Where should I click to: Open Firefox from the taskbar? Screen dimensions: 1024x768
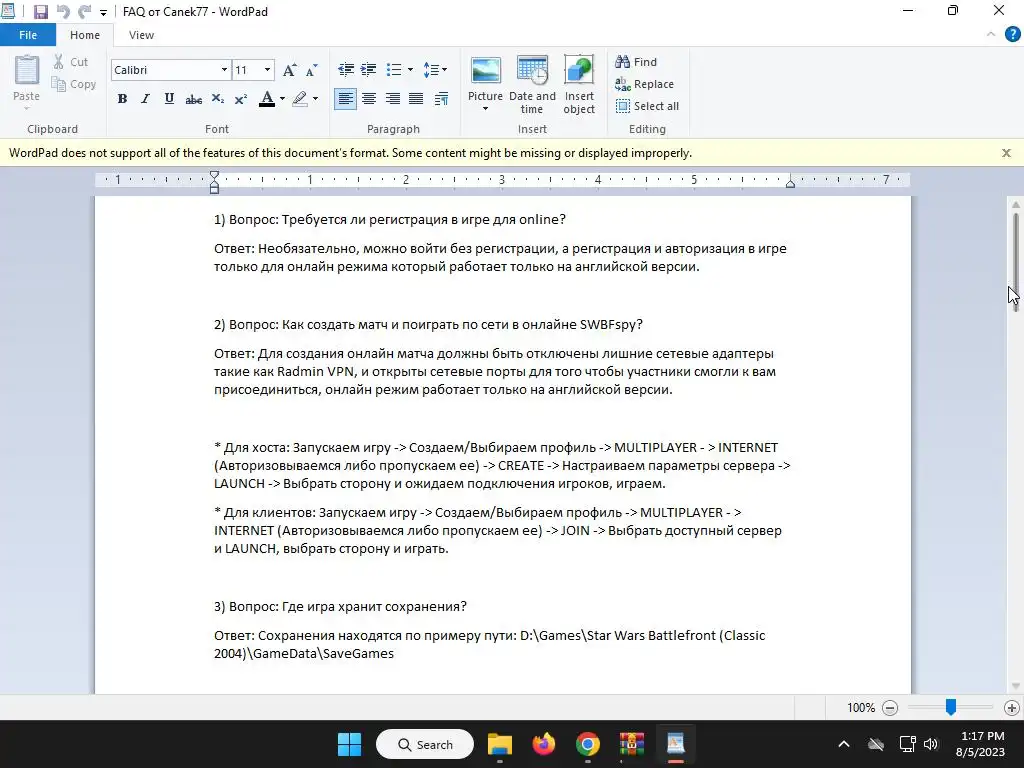pyautogui.click(x=543, y=744)
